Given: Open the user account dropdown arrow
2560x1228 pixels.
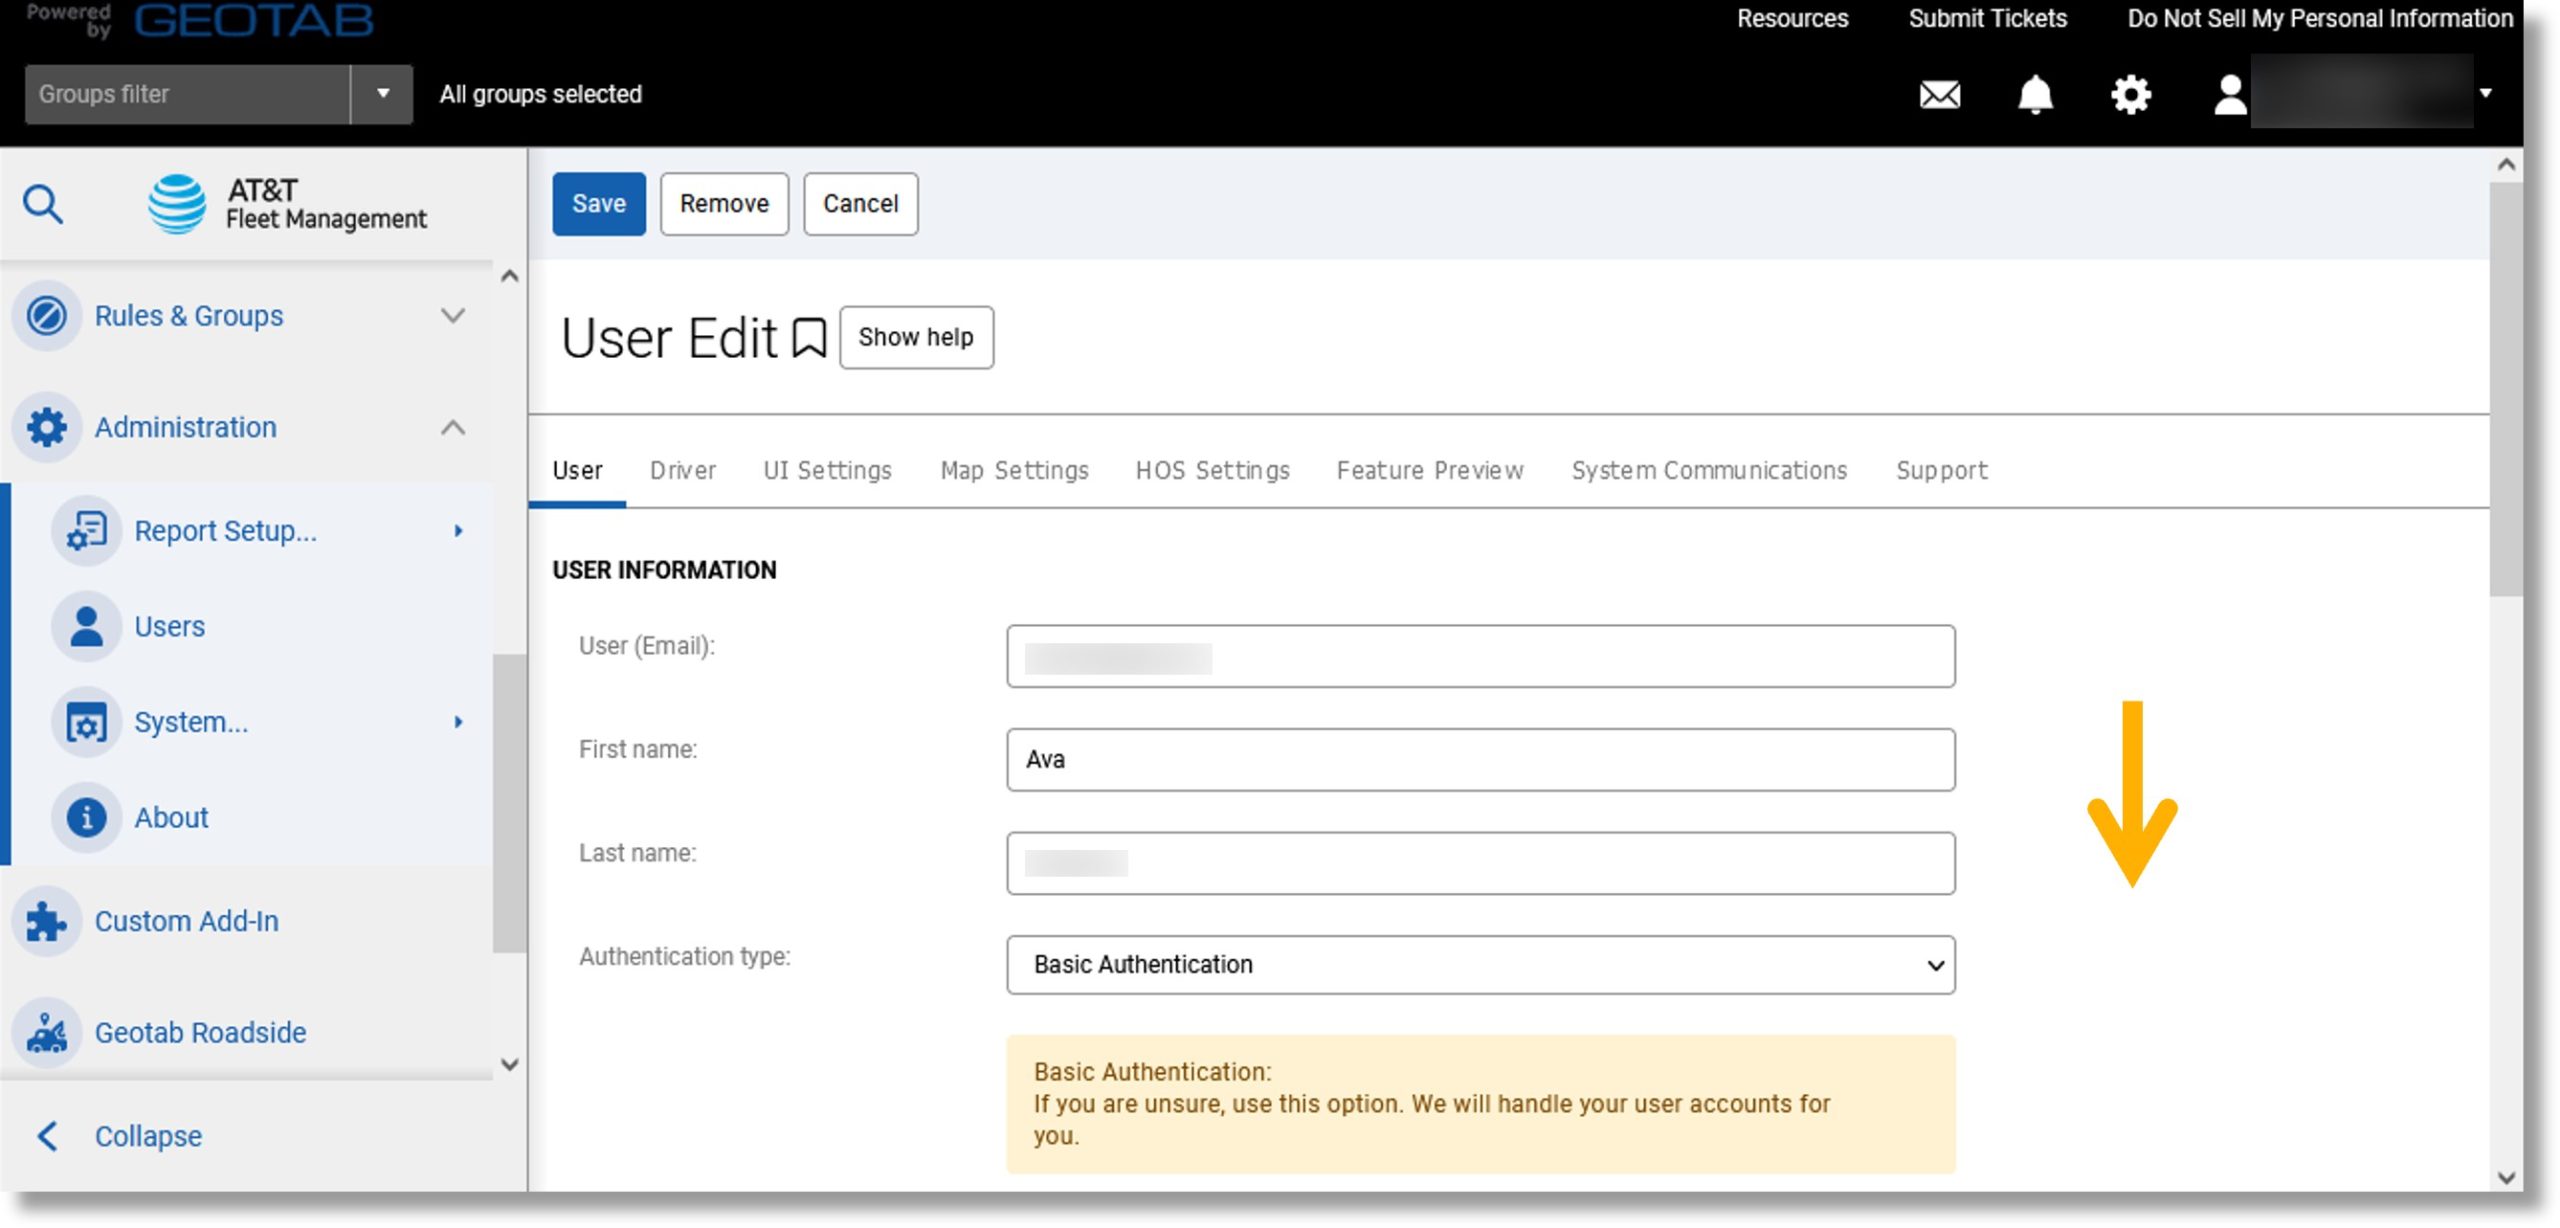Looking at the screenshot, I should tap(2485, 94).
